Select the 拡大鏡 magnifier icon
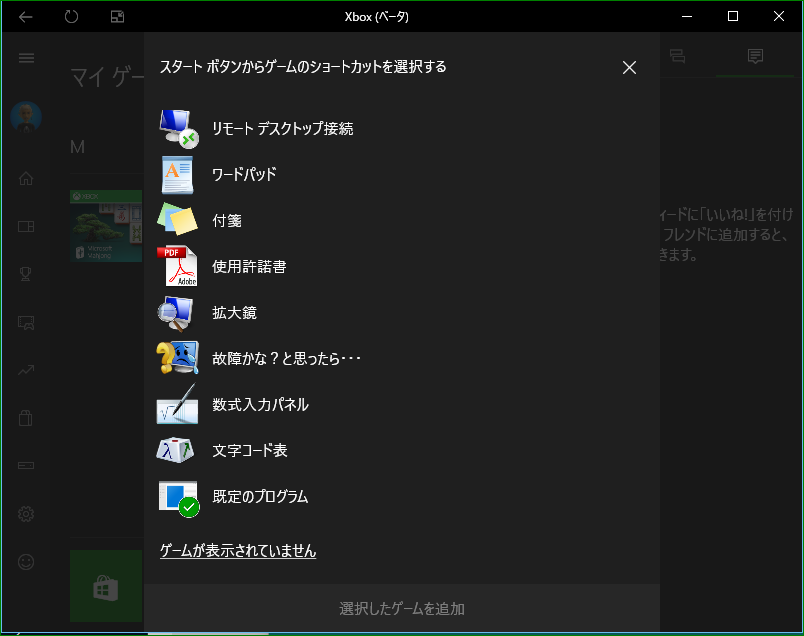This screenshot has height=636, width=804. tap(176, 313)
